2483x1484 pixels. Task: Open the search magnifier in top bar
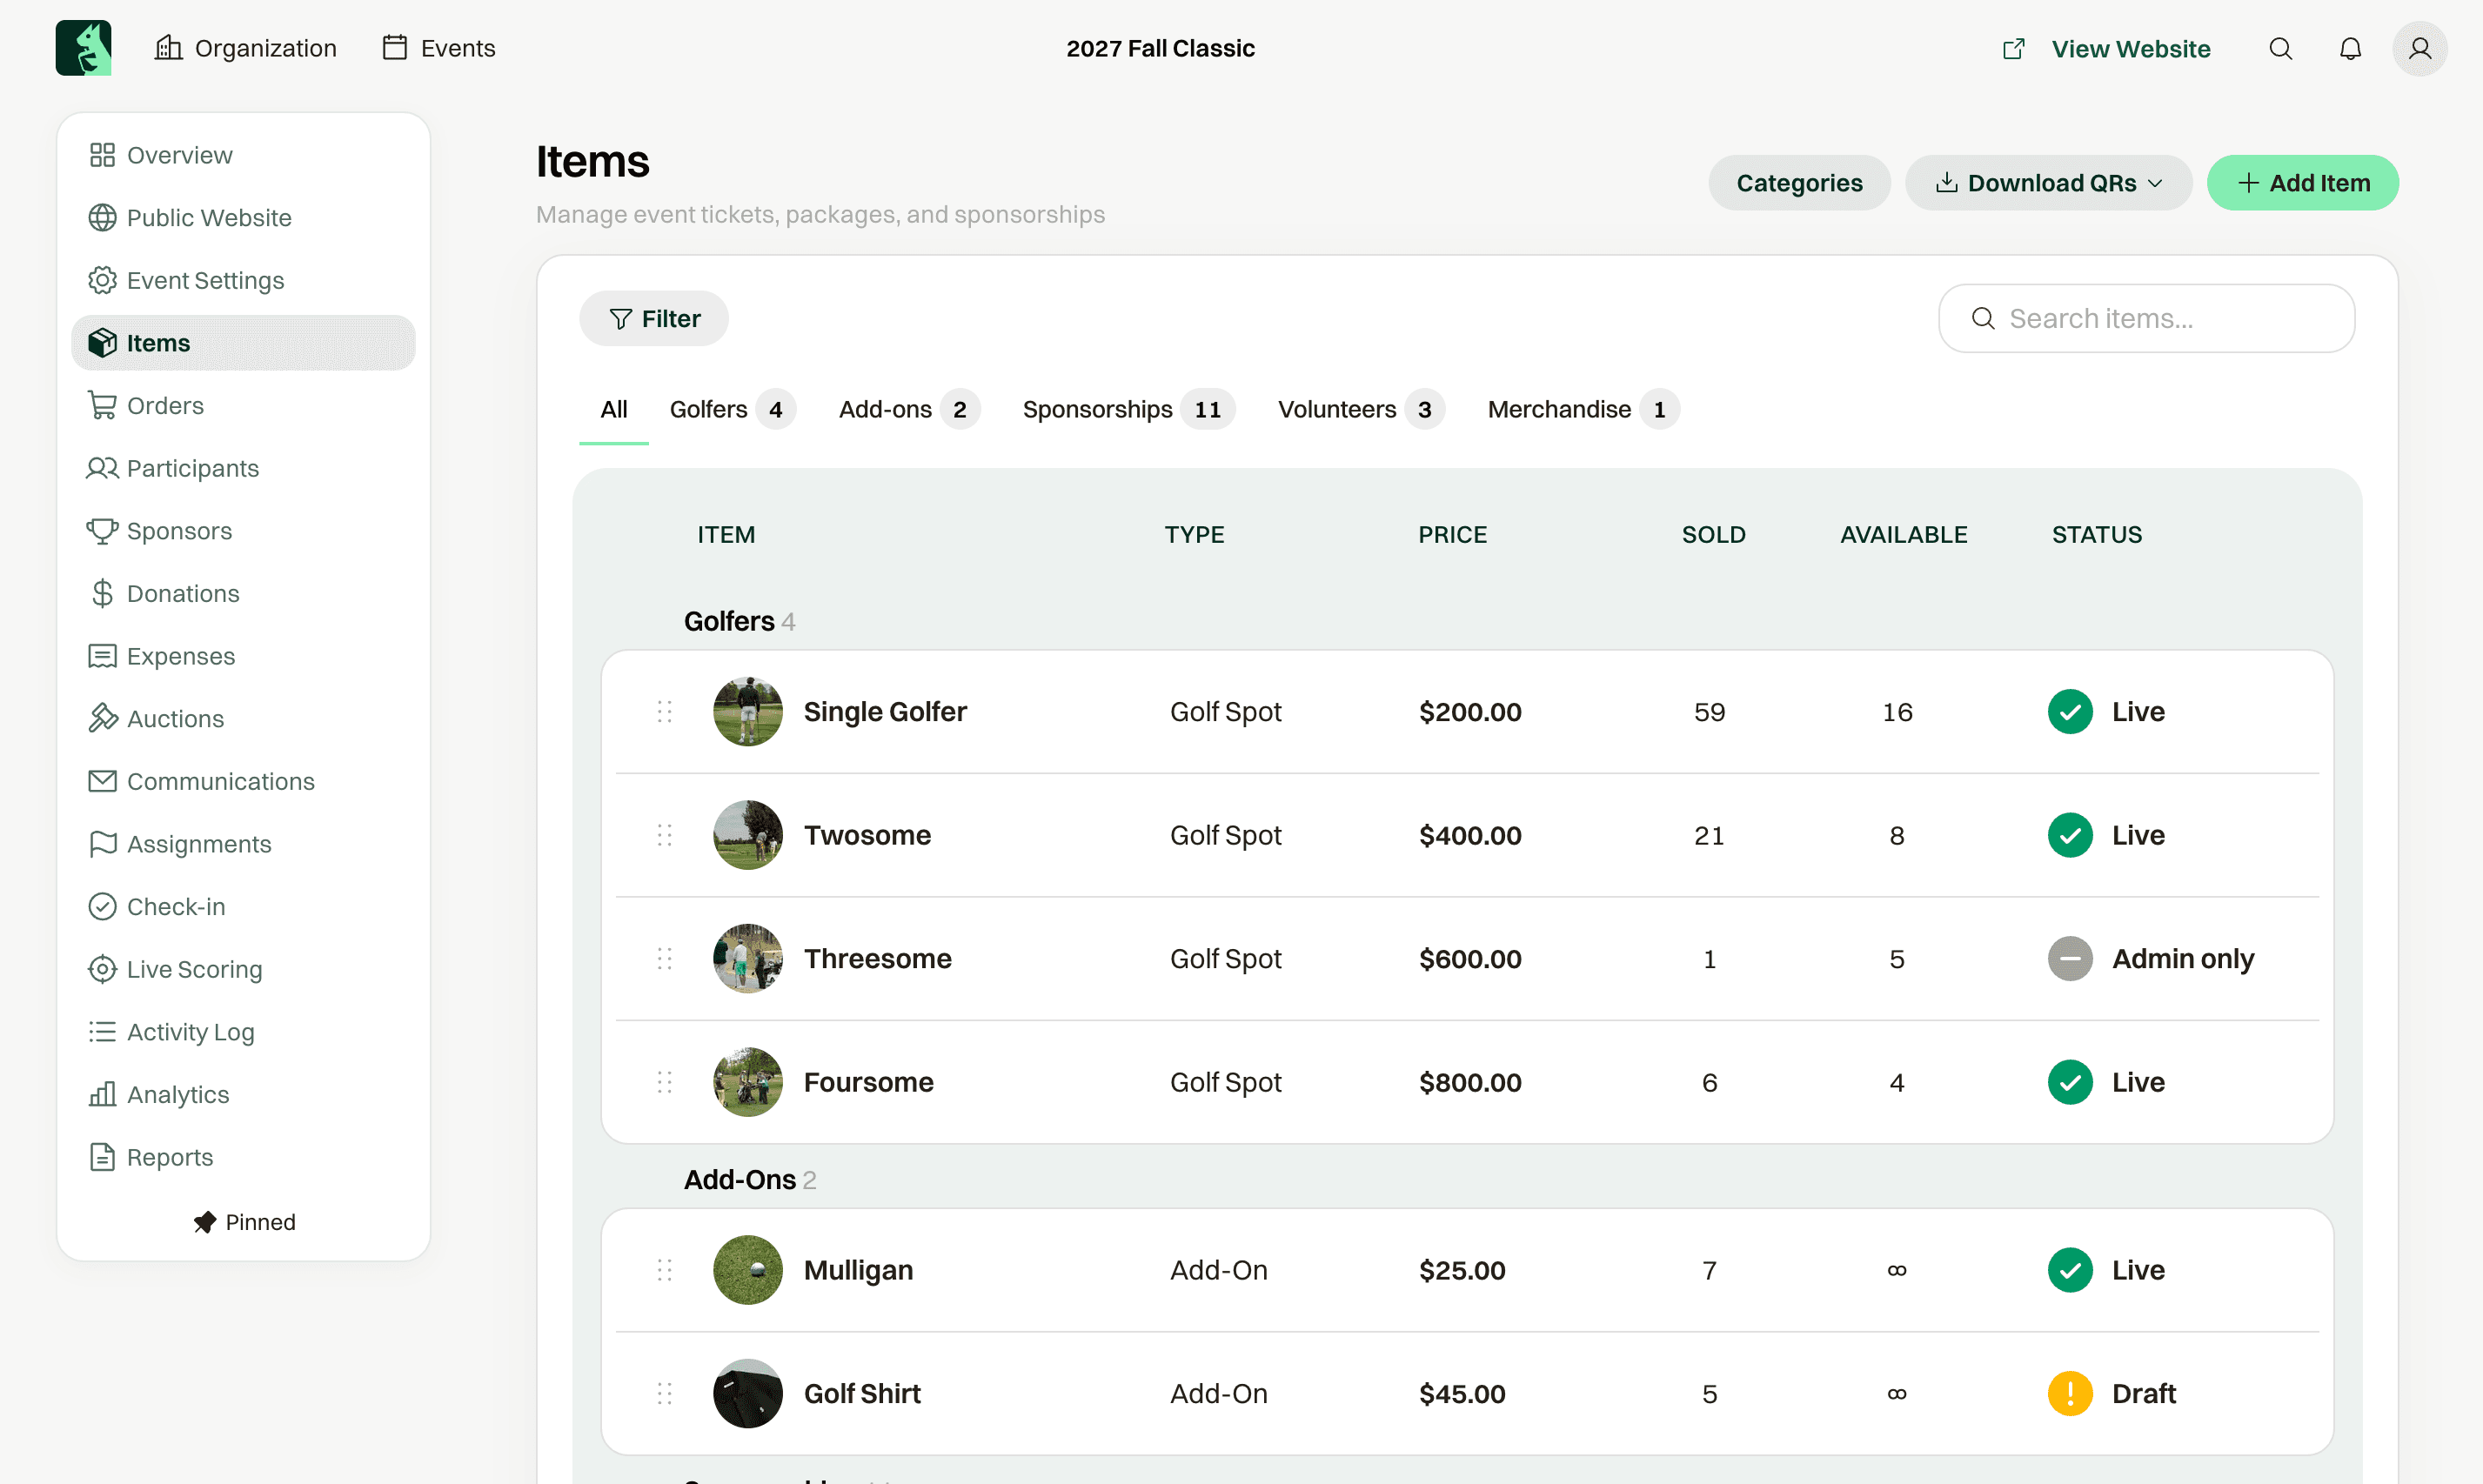point(2280,49)
